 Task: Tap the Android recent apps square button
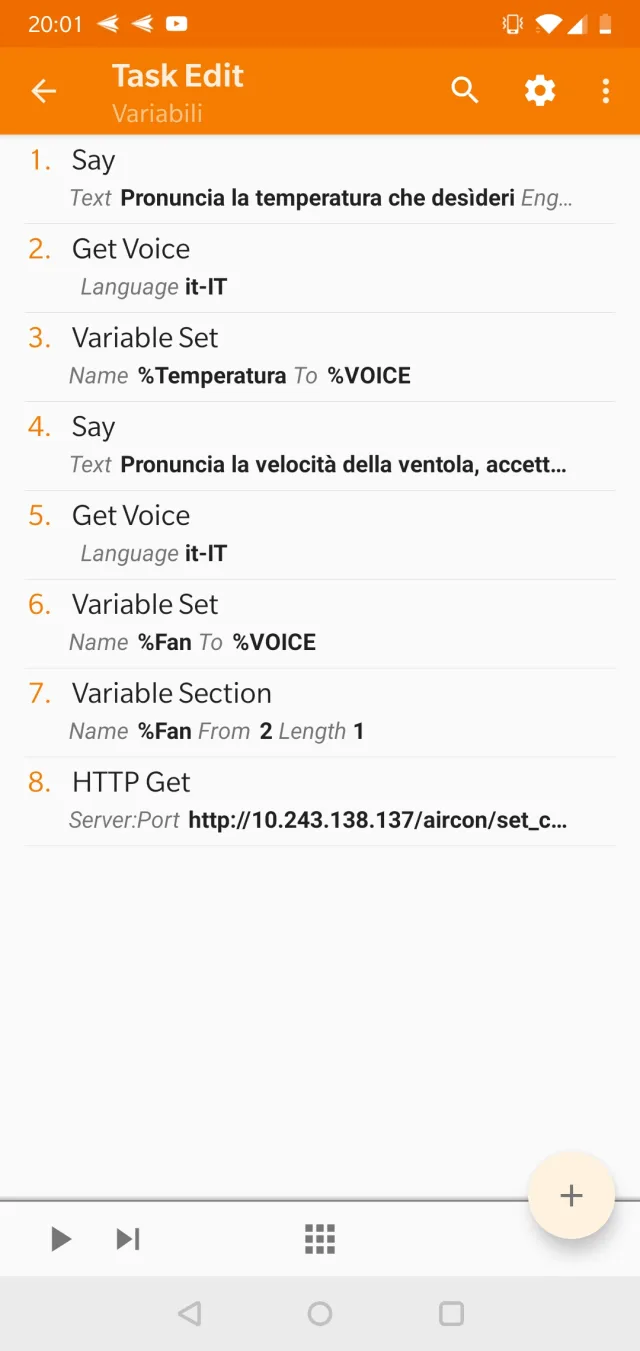click(450, 1314)
